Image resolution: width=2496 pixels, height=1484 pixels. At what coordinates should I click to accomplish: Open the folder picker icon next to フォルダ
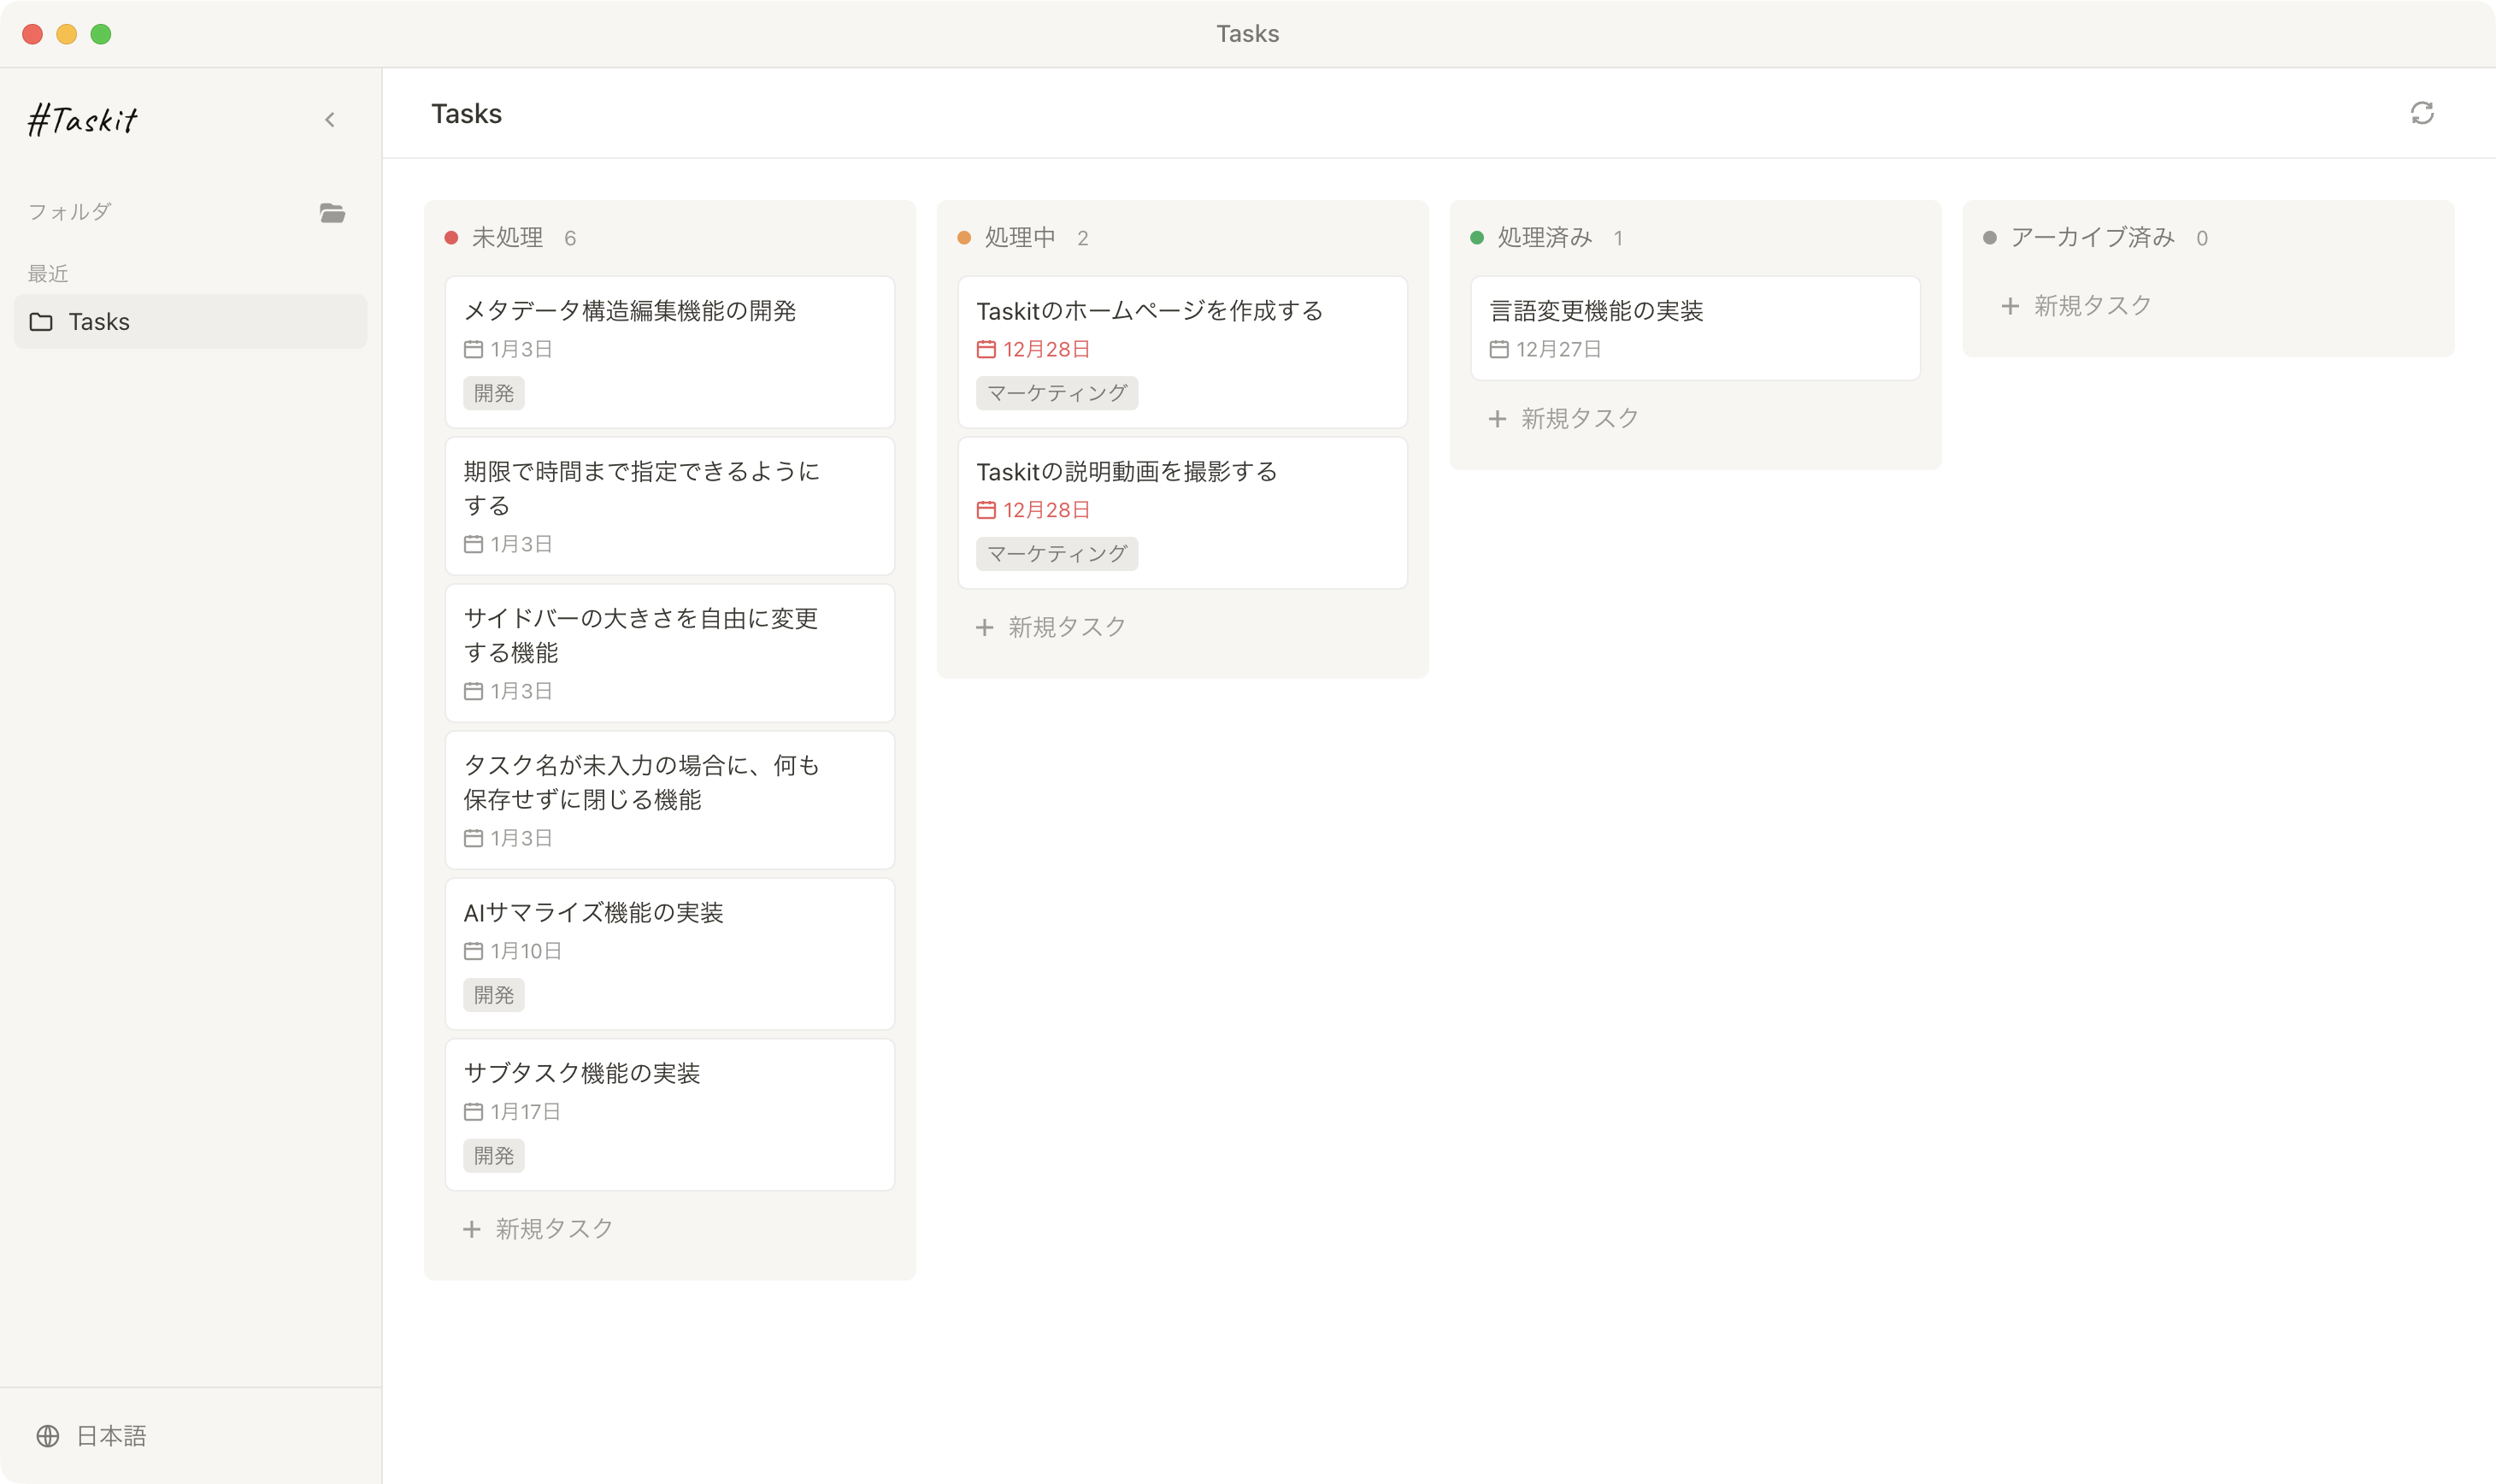(332, 212)
